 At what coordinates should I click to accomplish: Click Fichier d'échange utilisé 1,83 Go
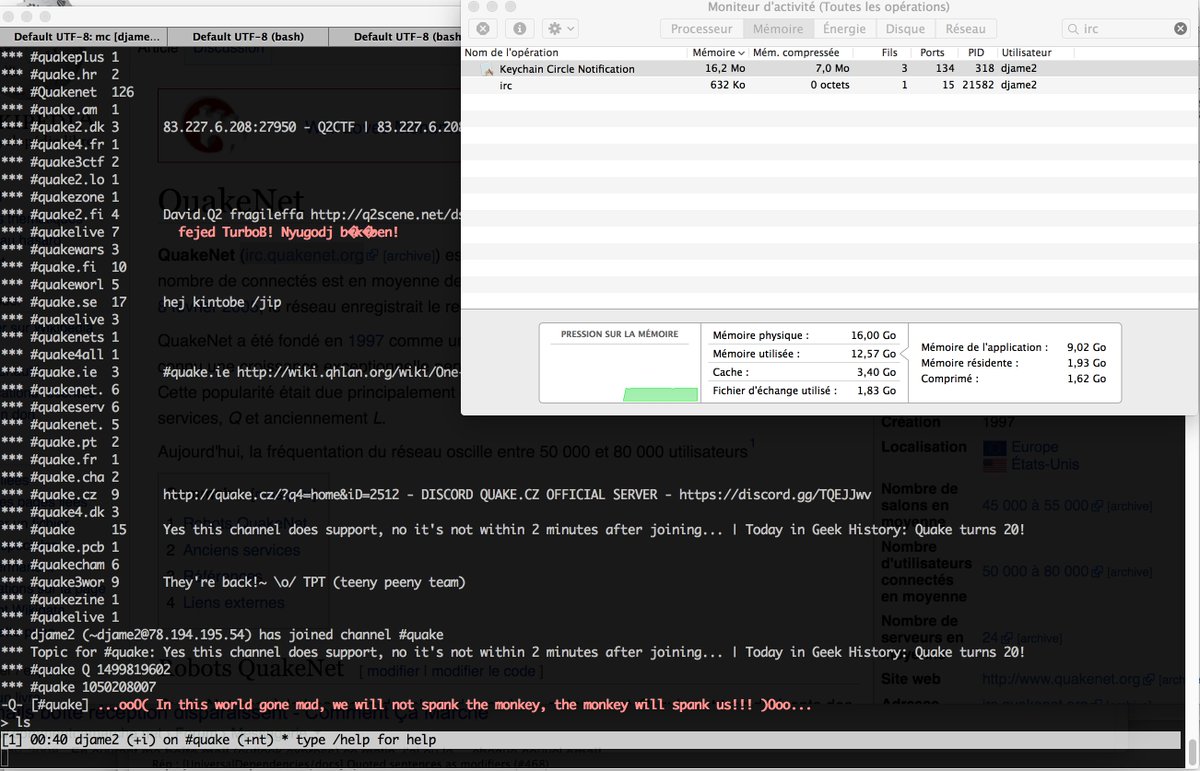coord(804,390)
